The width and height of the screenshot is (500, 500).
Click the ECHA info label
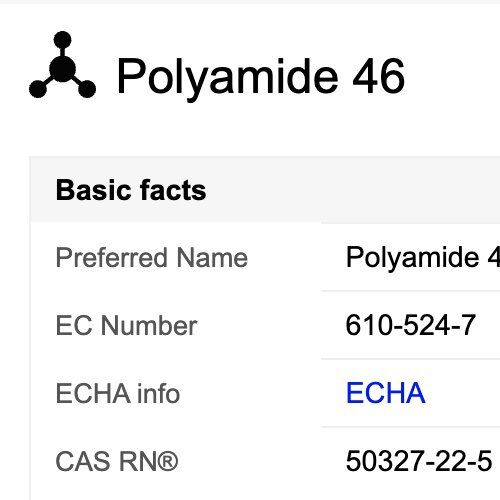[x=118, y=393]
